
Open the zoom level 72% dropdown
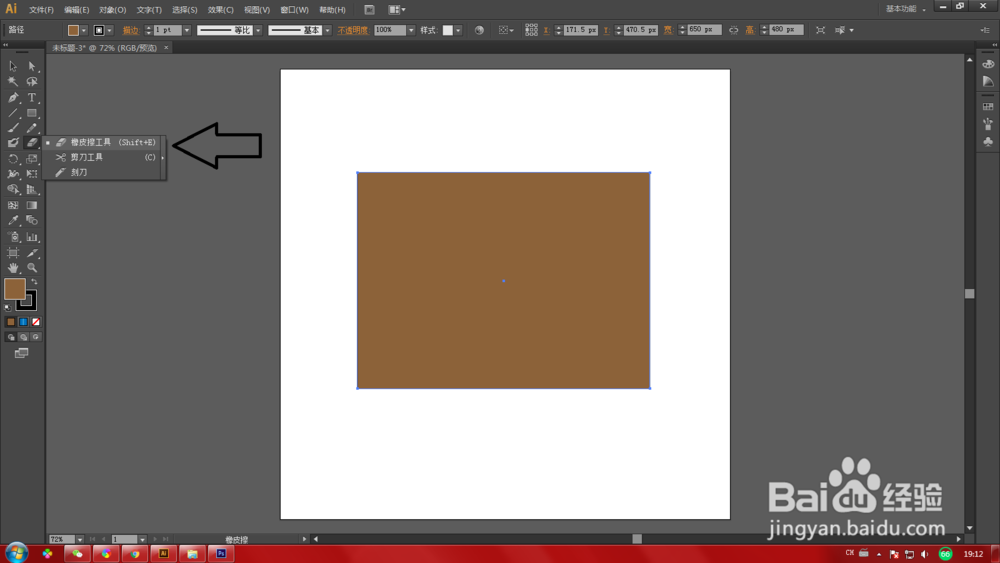[x=80, y=539]
